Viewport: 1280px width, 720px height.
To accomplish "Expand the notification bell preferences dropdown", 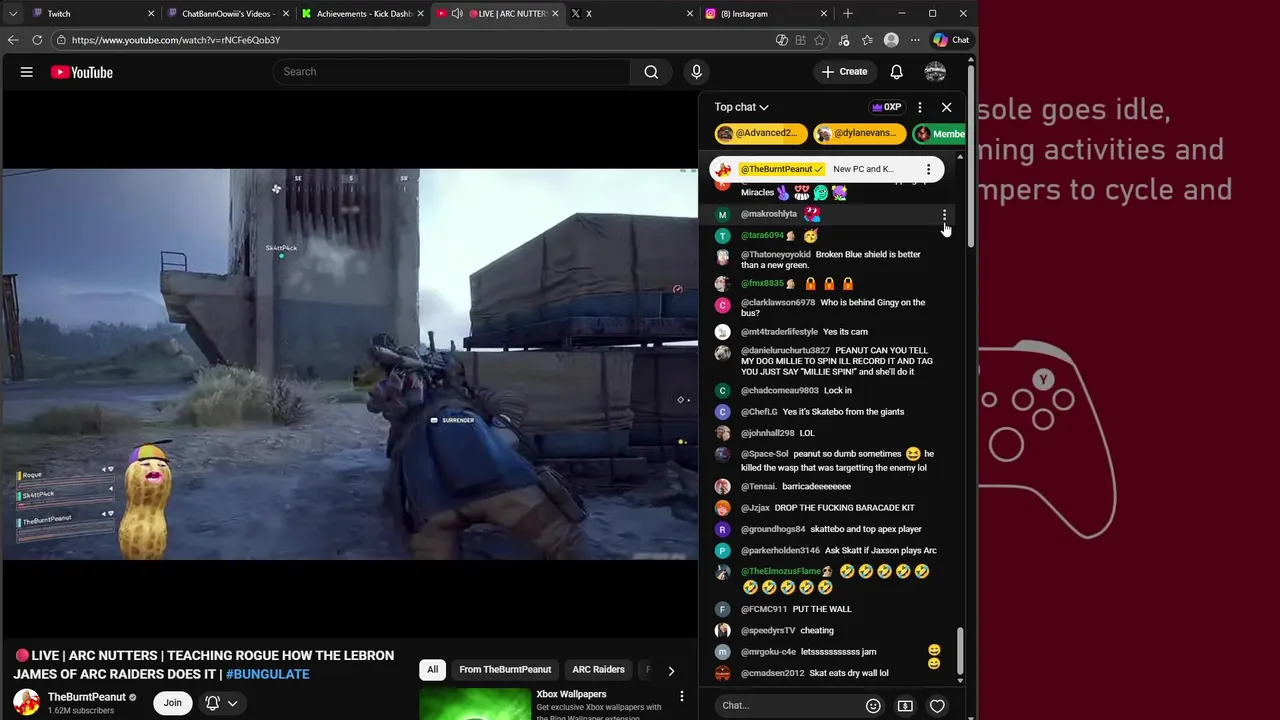I will [232, 703].
